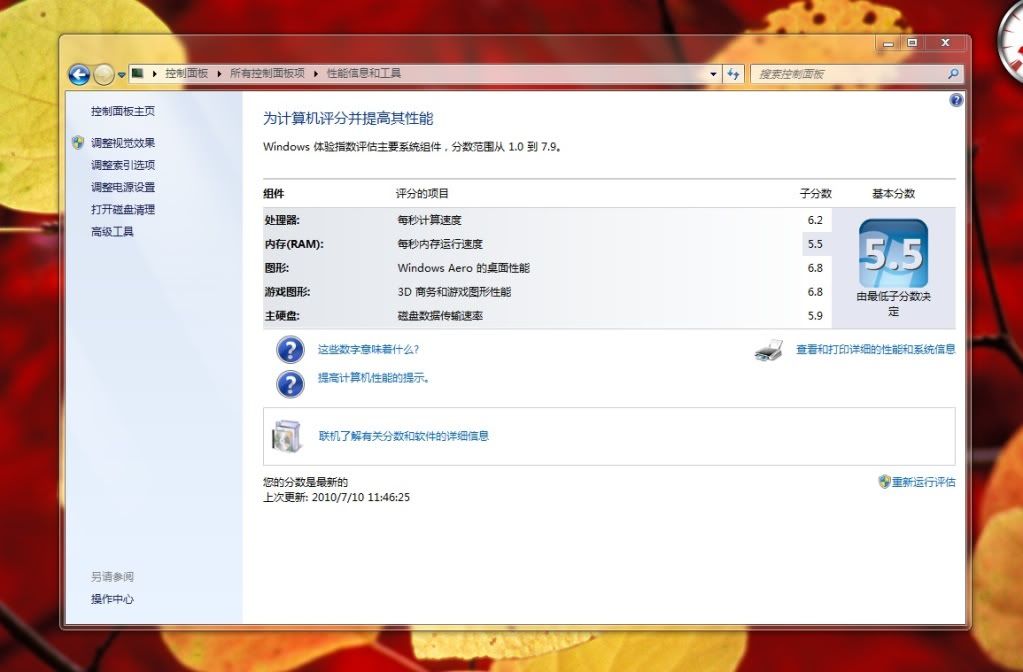Expand the address bar history dropdown
The width and height of the screenshot is (1023, 672).
[713, 74]
